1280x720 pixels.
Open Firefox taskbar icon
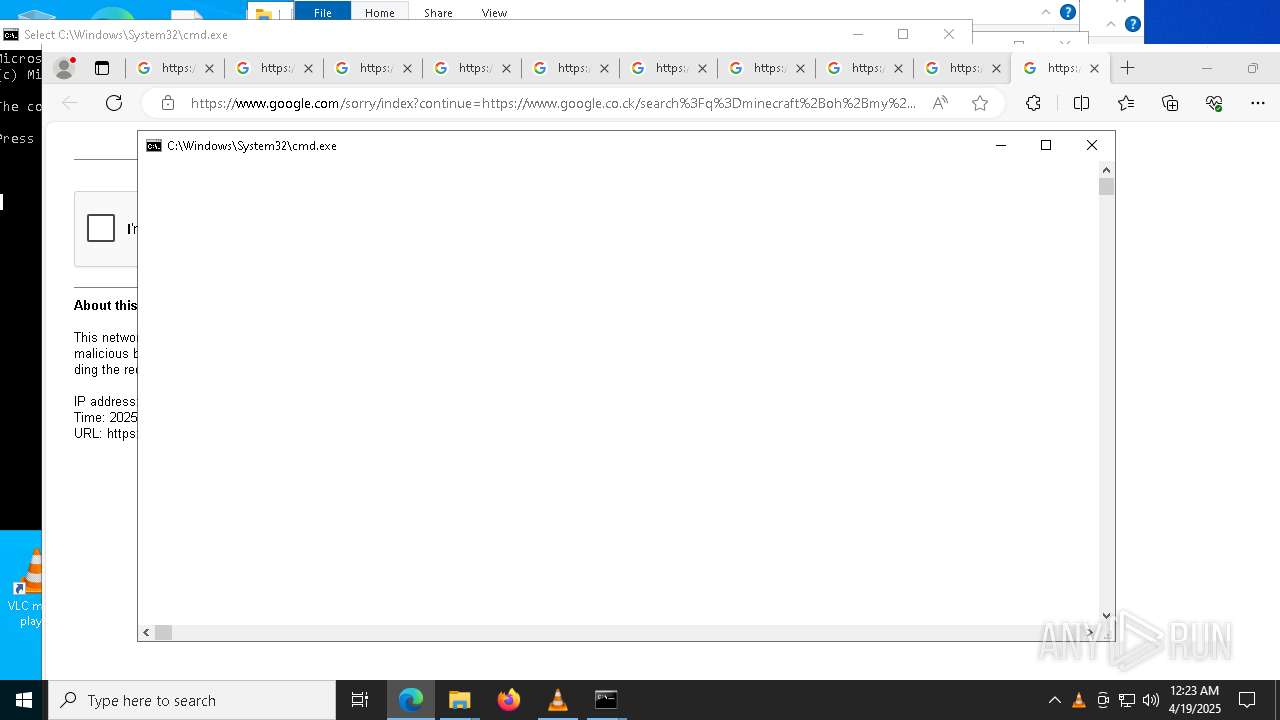point(509,700)
